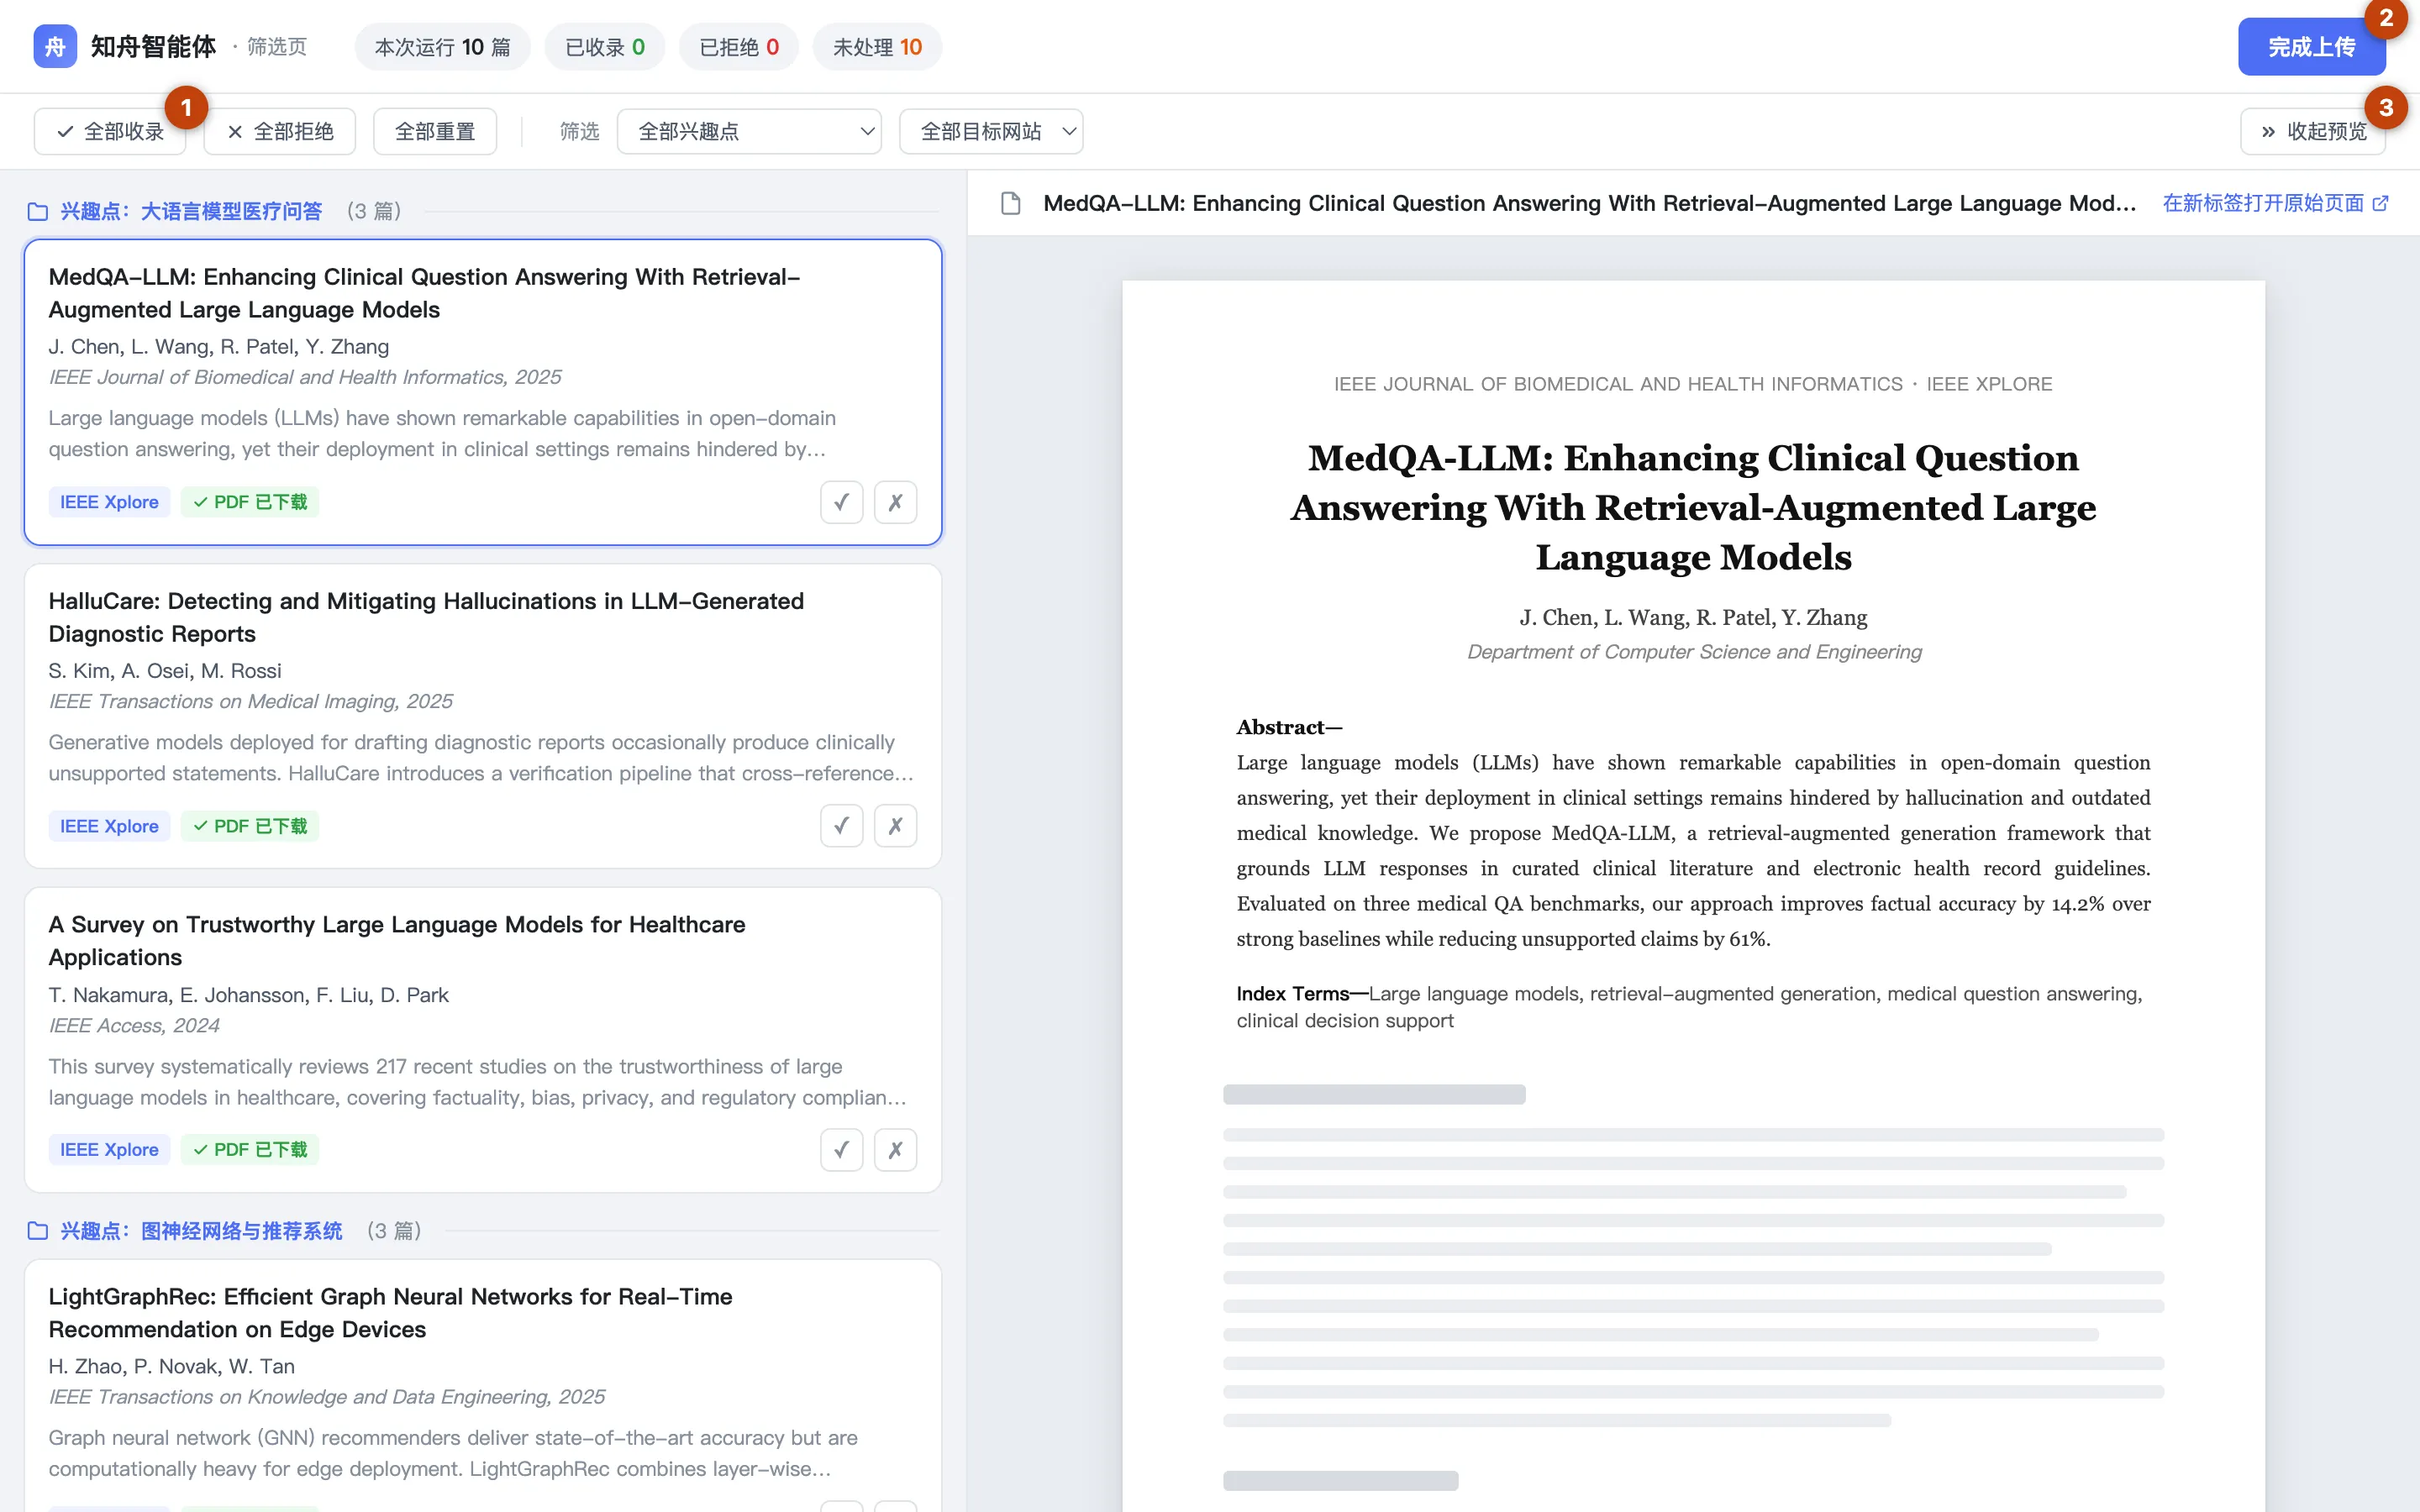Select the MedQA-LLM paper card title

click(x=424, y=293)
